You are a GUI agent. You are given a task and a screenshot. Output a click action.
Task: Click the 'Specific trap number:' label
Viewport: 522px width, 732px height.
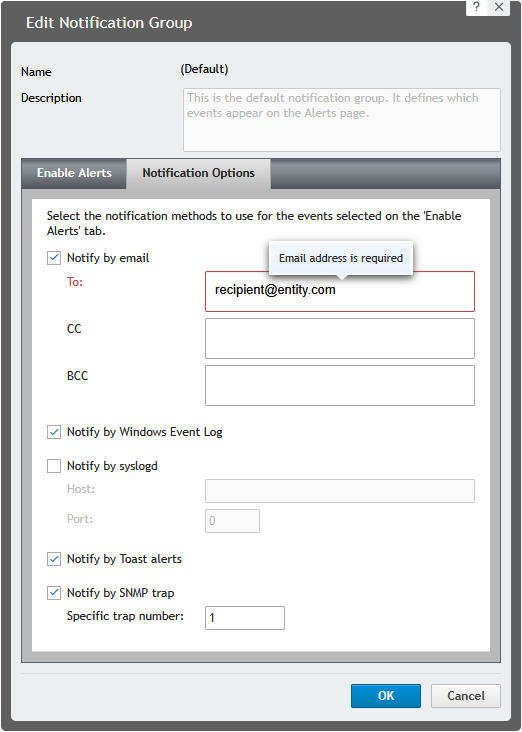125,616
